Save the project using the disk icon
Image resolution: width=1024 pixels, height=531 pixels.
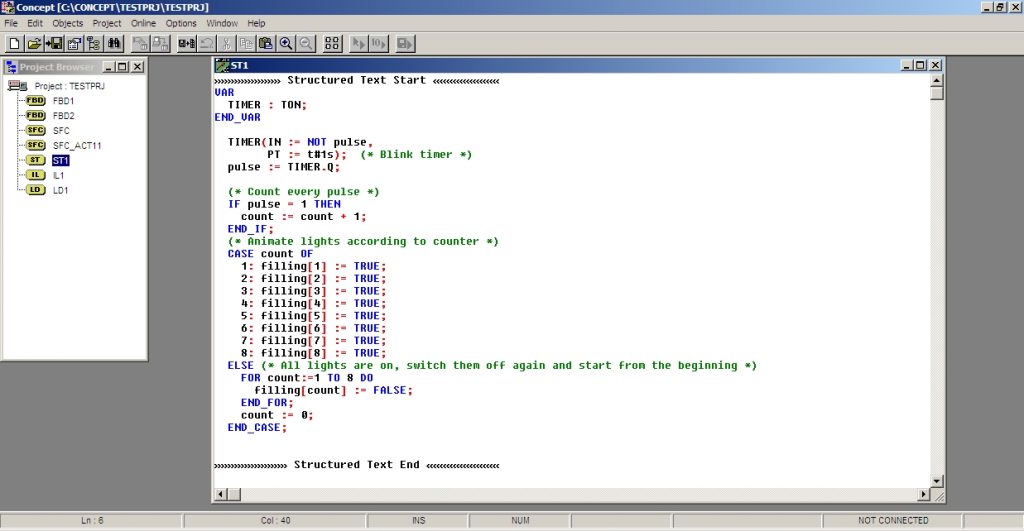click(54, 43)
